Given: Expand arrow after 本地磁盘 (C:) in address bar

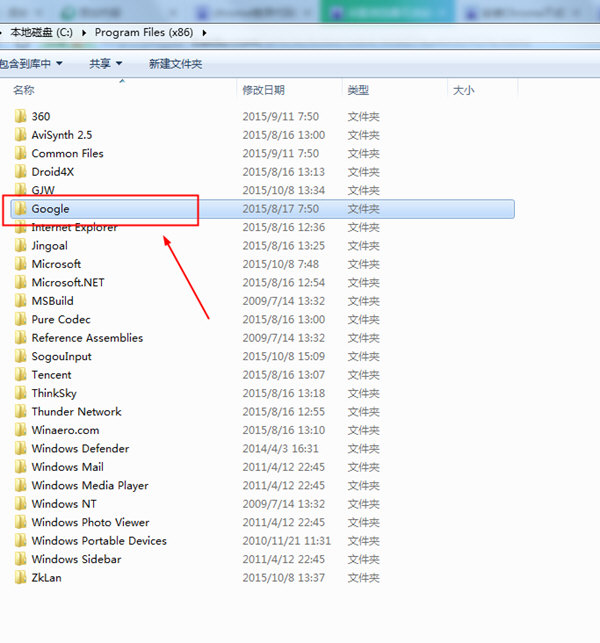Looking at the screenshot, I should [84, 33].
